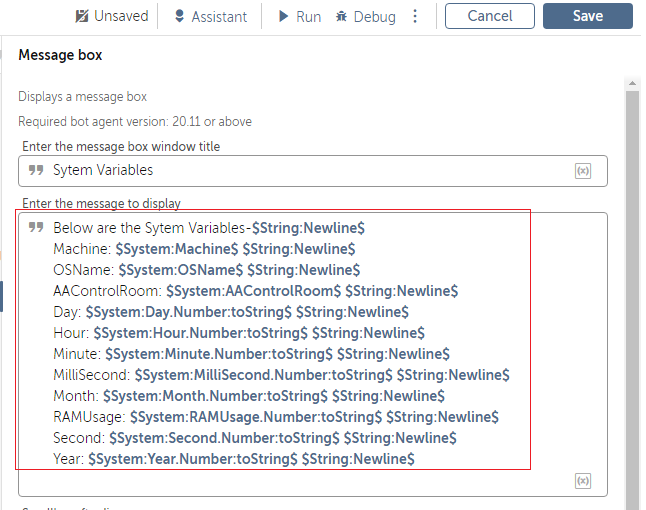Click the $System:MilliSecond.Number:toString$ variable
The width and height of the screenshot is (646, 510).
pyautogui.click(x=264, y=375)
